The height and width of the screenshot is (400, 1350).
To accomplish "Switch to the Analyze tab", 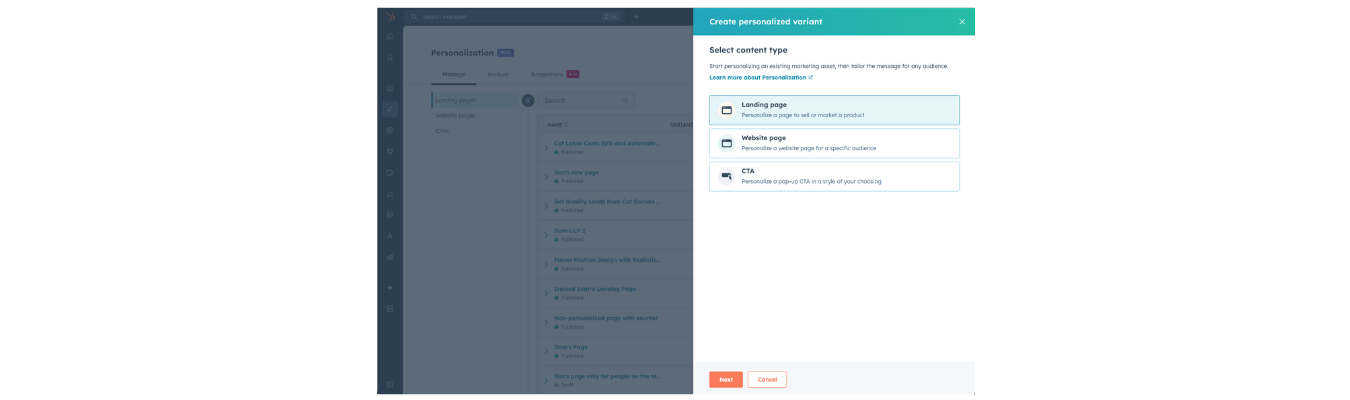I will click(497, 74).
